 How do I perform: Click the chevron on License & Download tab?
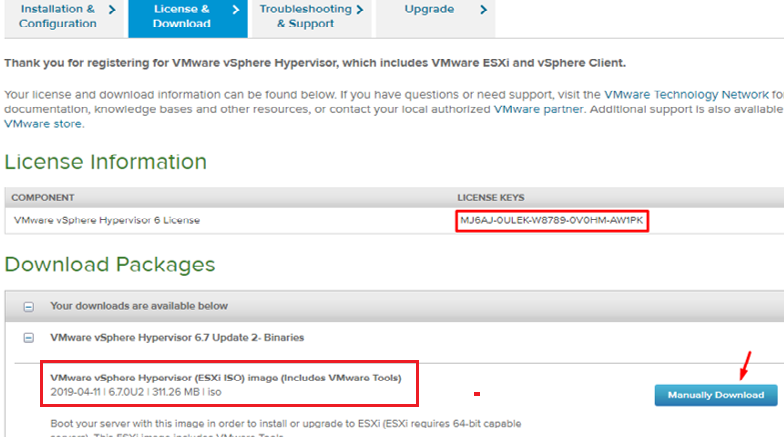[x=236, y=10]
